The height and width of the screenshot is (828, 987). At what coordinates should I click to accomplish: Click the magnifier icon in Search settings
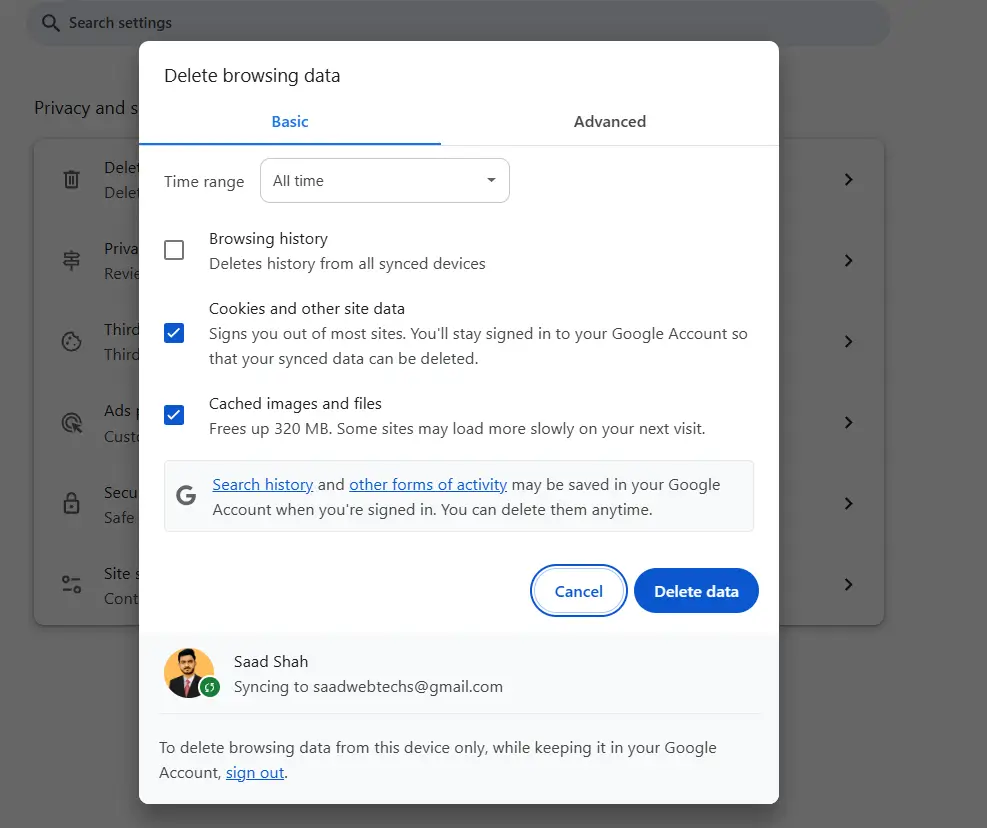51,22
